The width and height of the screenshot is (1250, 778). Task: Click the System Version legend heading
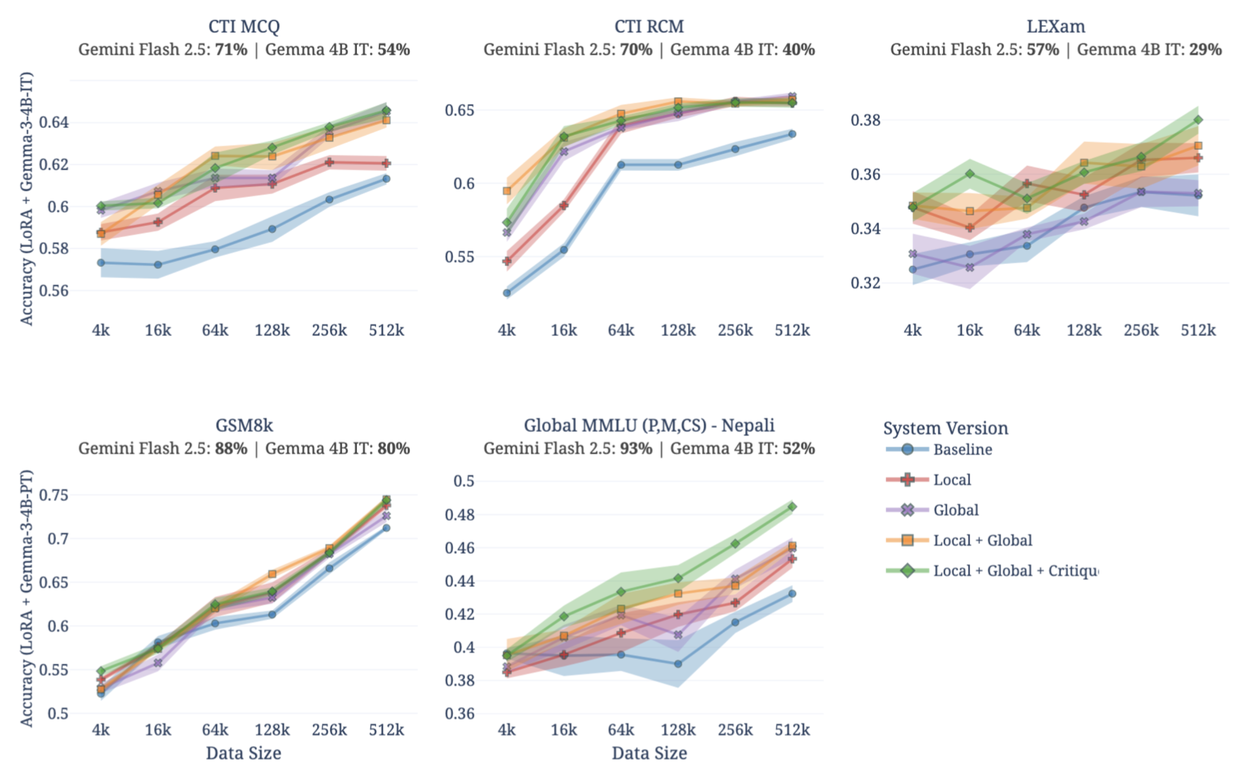[945, 428]
